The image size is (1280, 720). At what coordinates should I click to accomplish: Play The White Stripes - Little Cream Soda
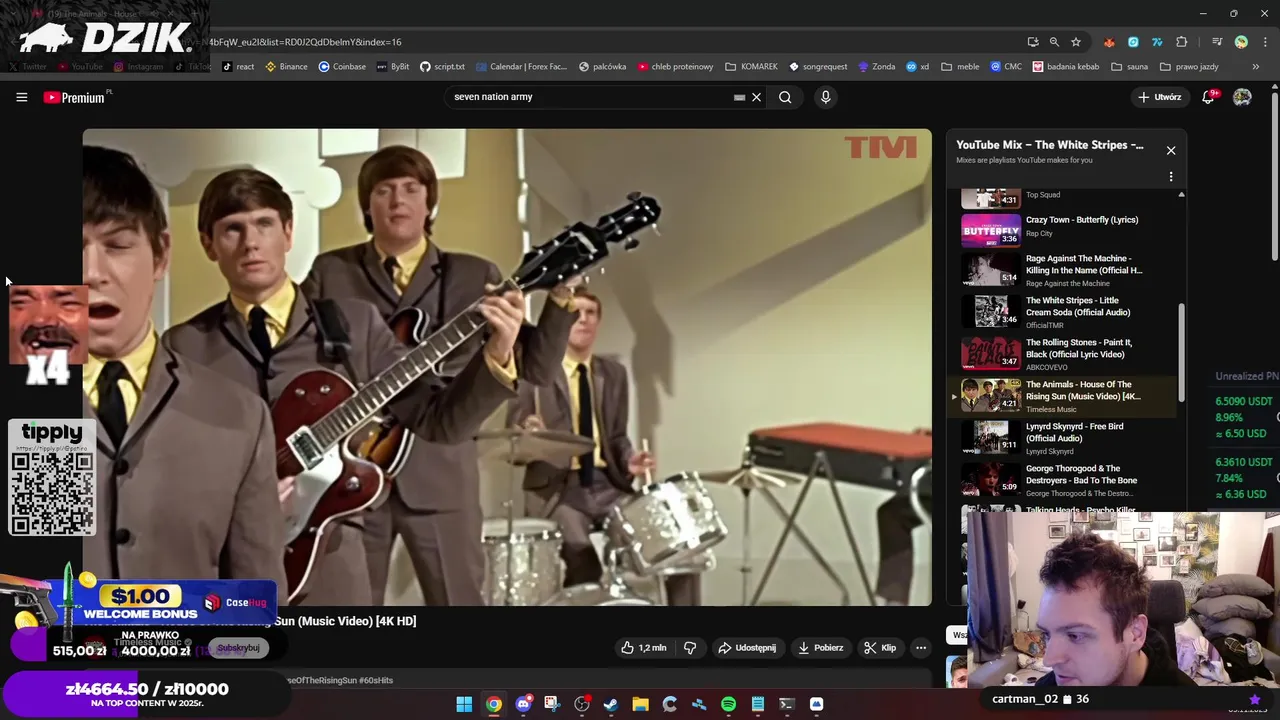click(x=1060, y=312)
